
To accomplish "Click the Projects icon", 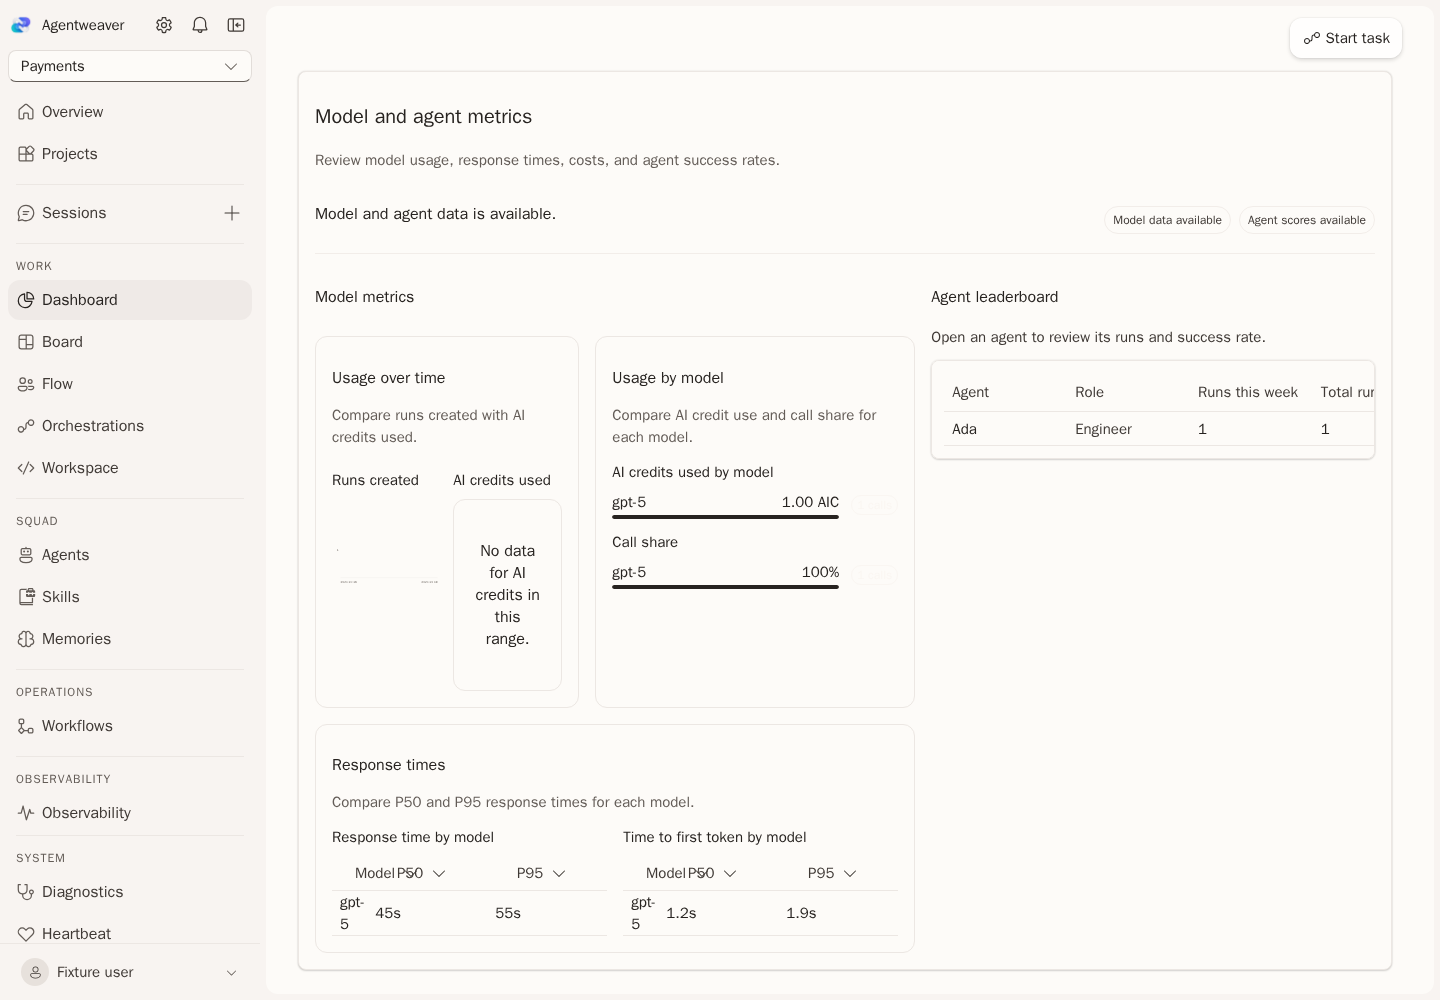I will tap(26, 154).
